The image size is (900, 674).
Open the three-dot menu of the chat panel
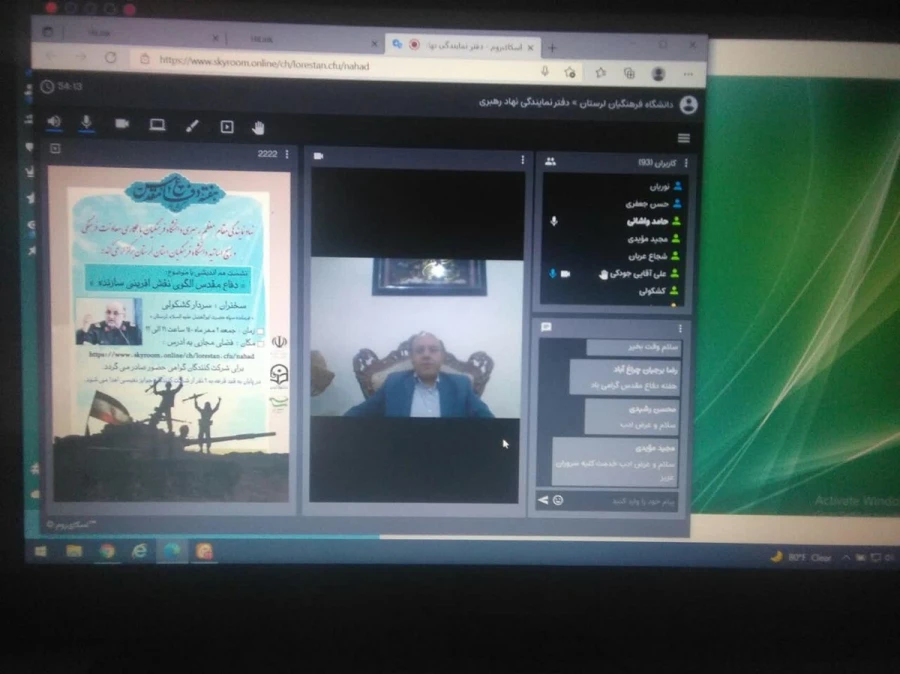point(680,328)
